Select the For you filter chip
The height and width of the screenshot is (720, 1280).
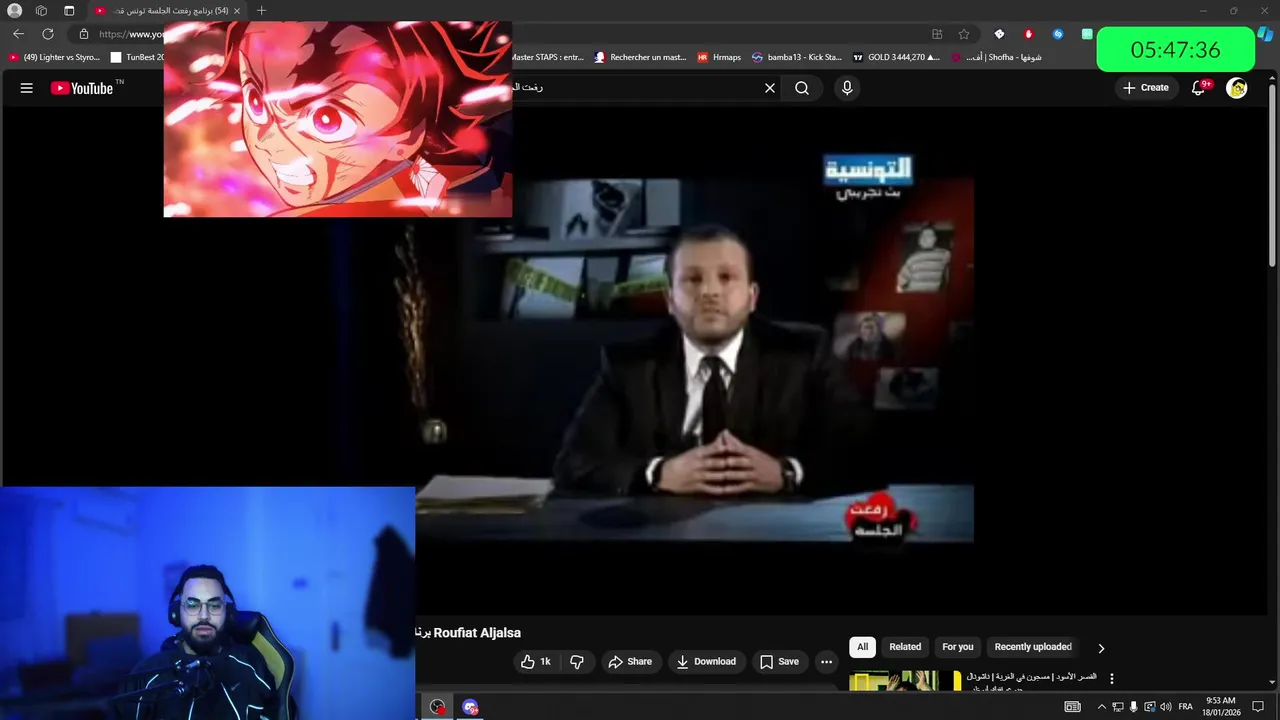(x=957, y=647)
